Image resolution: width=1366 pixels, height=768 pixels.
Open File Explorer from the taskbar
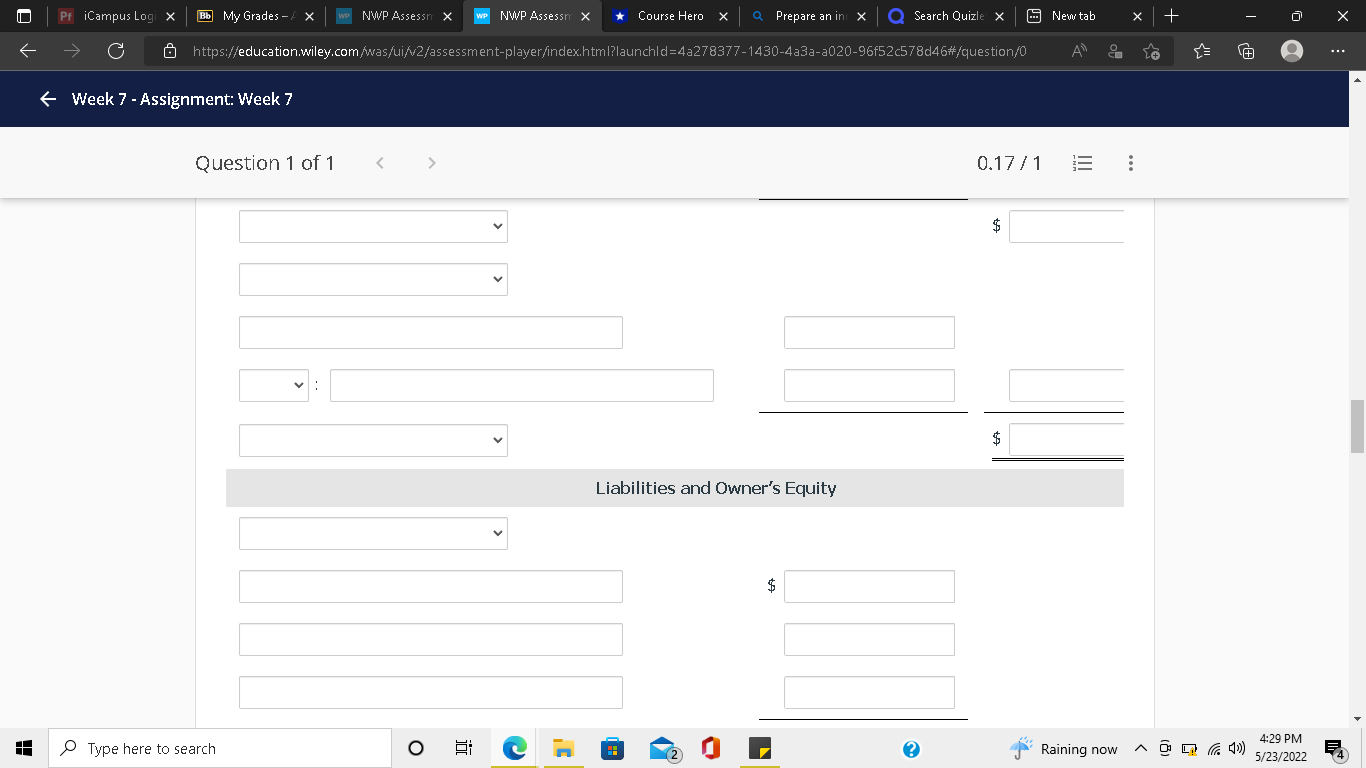coord(563,748)
